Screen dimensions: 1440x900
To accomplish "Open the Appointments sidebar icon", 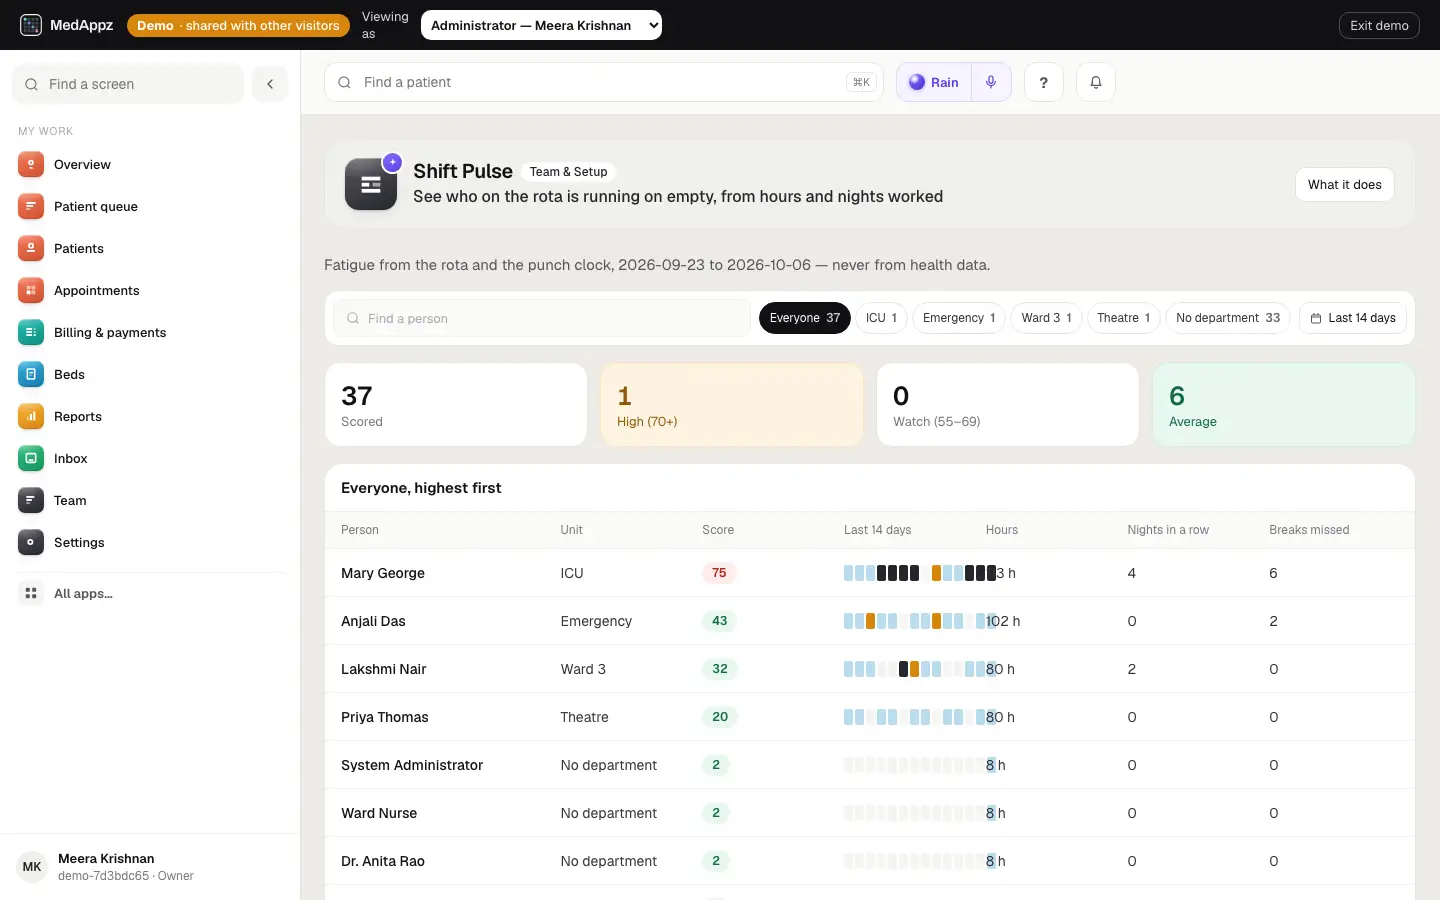I will 31,291.
